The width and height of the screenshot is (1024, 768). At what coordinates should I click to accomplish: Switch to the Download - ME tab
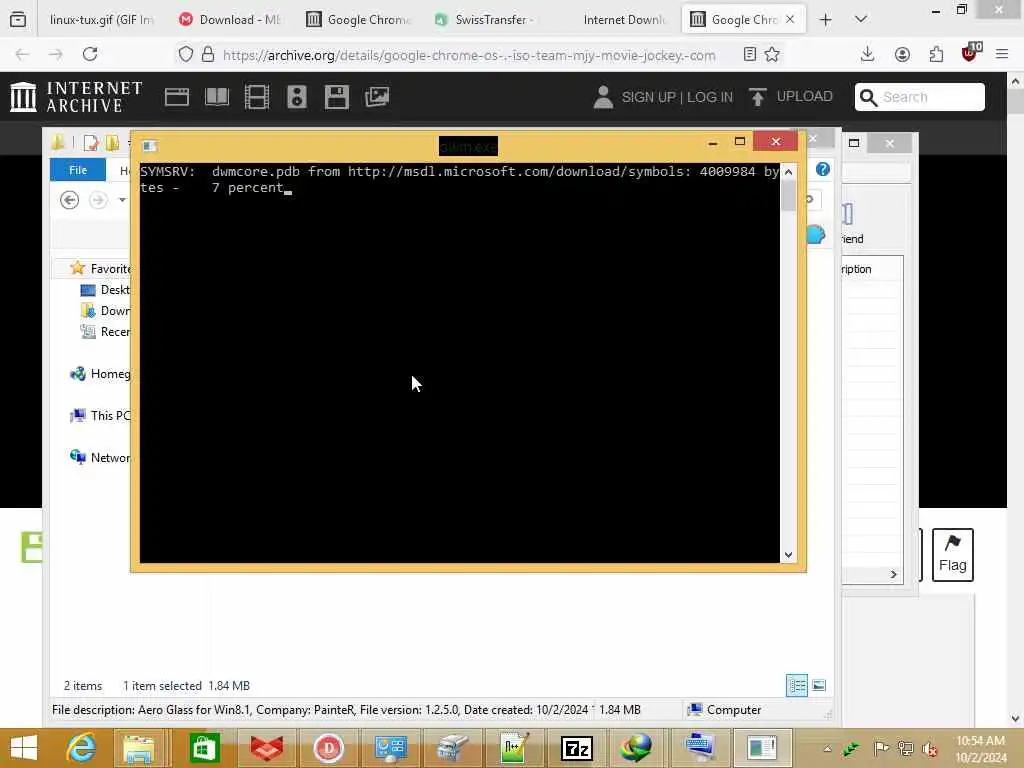pyautogui.click(x=230, y=20)
